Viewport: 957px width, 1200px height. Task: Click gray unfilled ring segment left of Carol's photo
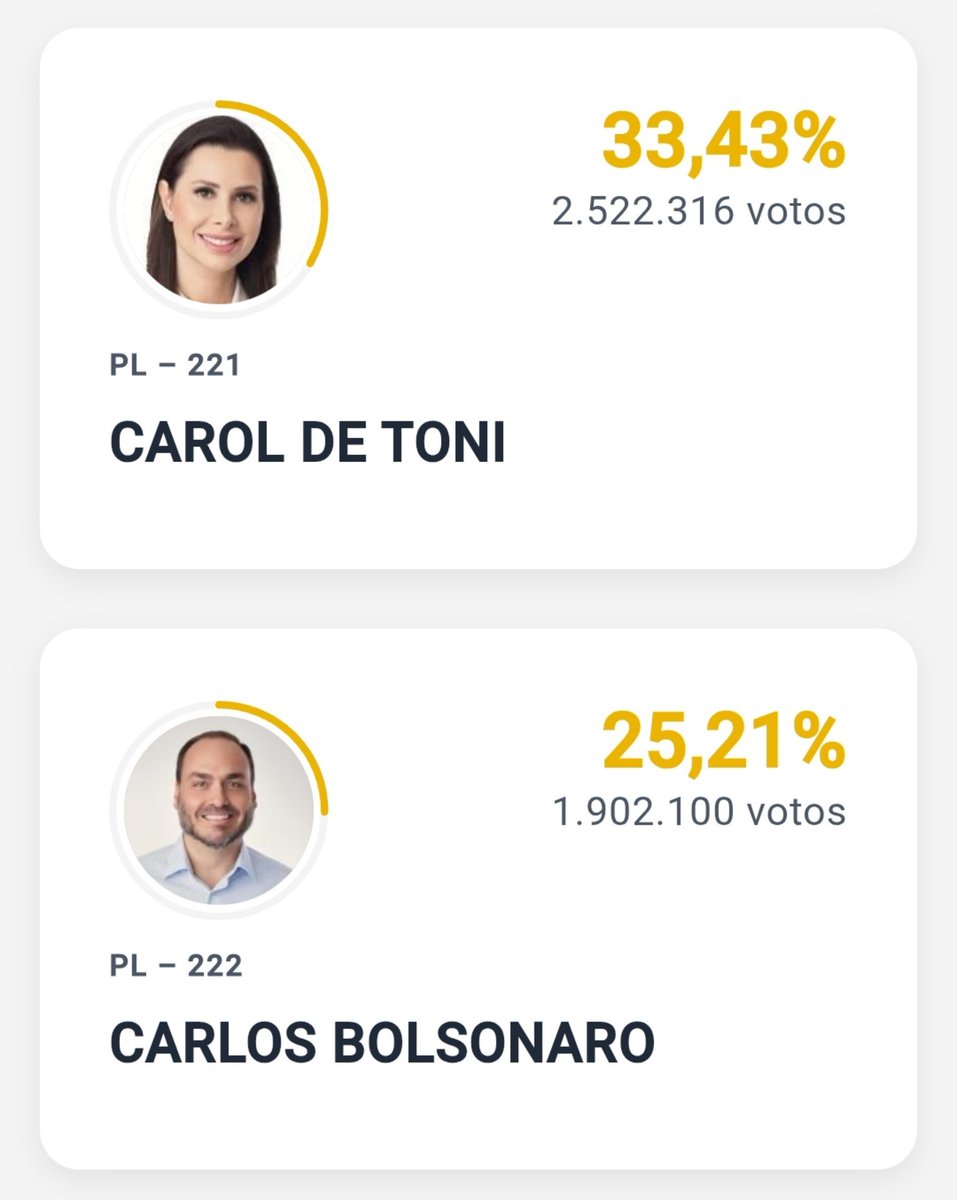tap(113, 208)
